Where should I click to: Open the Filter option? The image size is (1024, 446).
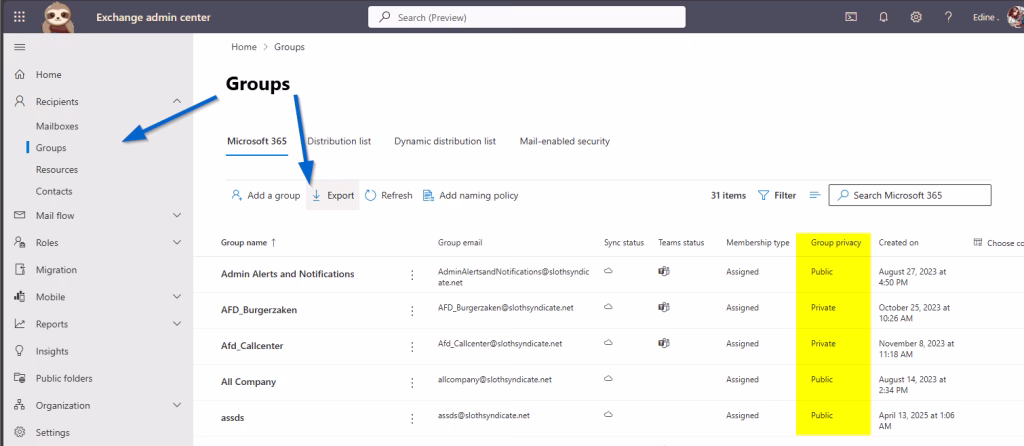(x=777, y=195)
